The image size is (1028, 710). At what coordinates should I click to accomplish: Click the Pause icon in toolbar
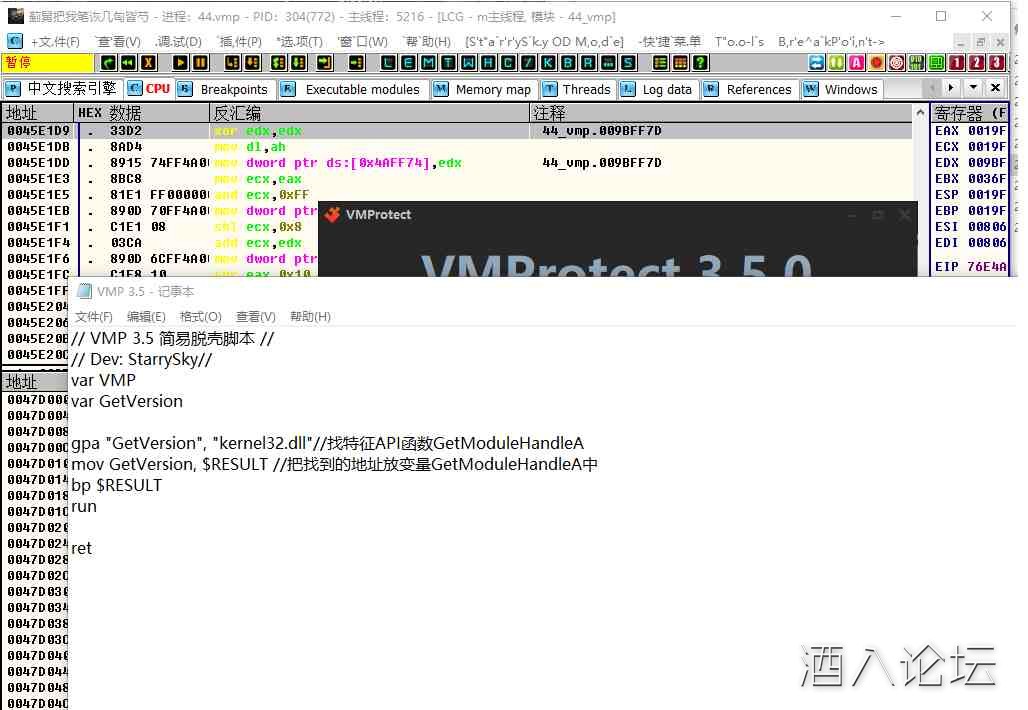pyautogui.click(x=201, y=63)
